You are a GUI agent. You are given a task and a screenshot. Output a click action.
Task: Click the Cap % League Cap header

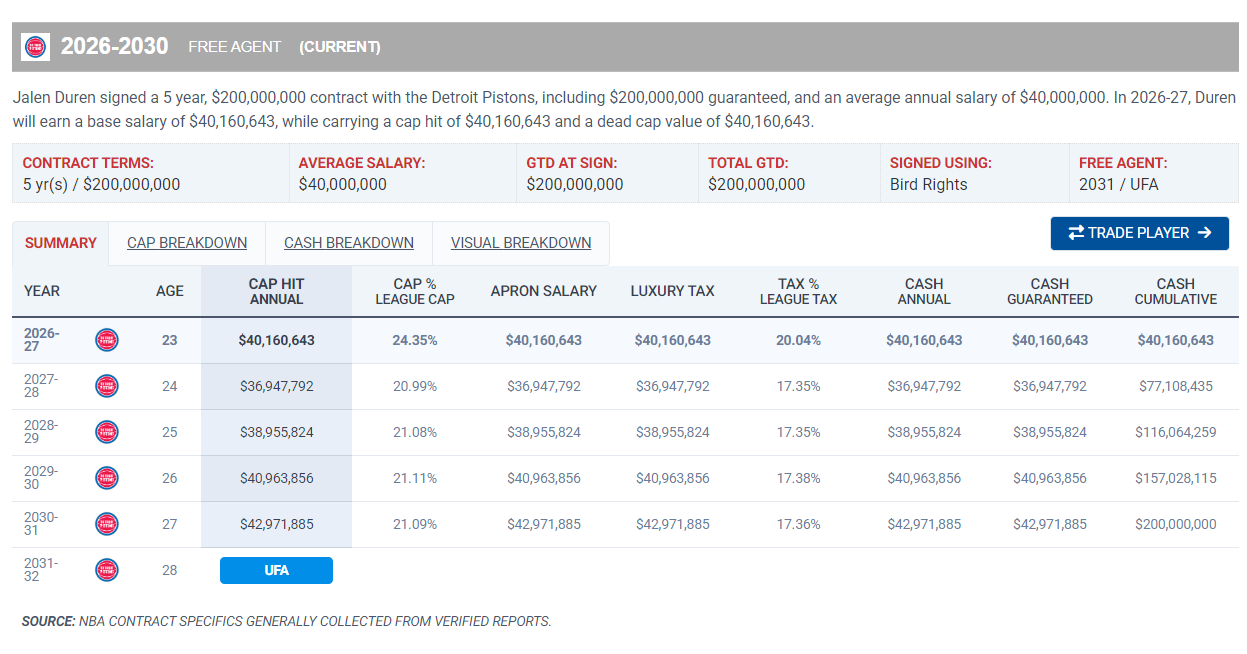pyautogui.click(x=415, y=291)
